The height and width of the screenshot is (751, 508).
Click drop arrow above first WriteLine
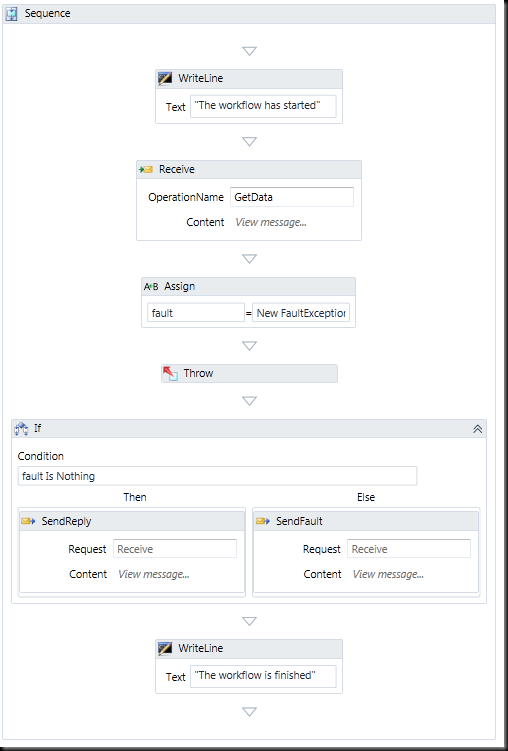[x=249, y=51]
